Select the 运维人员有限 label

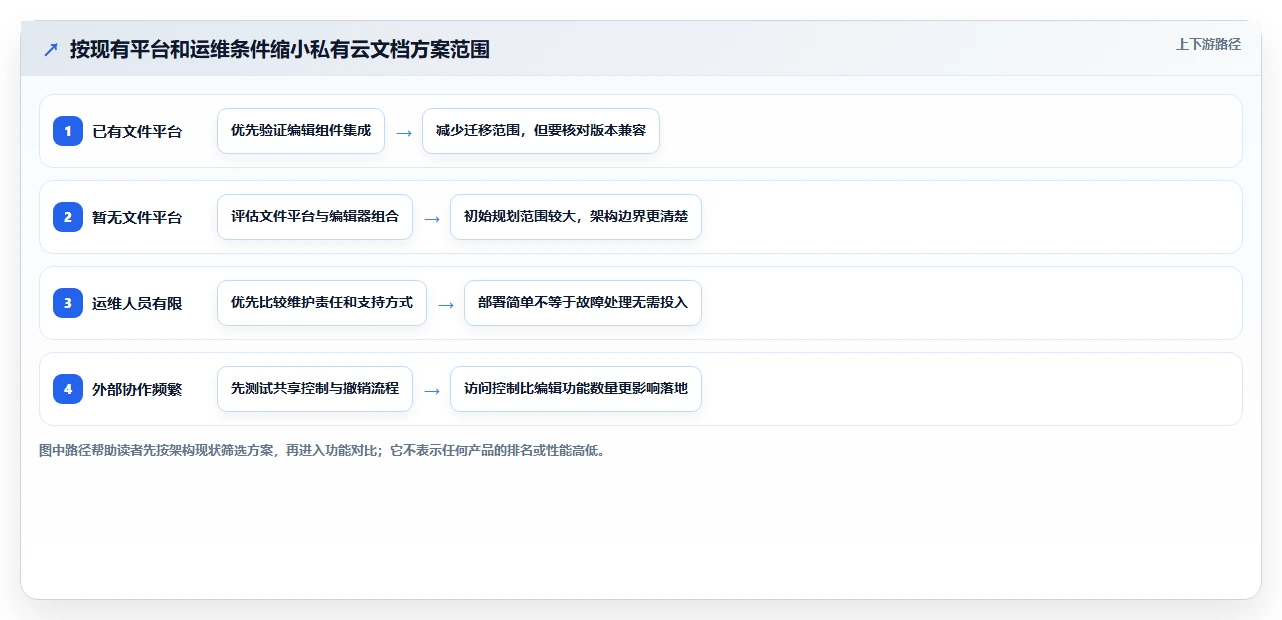coord(137,303)
